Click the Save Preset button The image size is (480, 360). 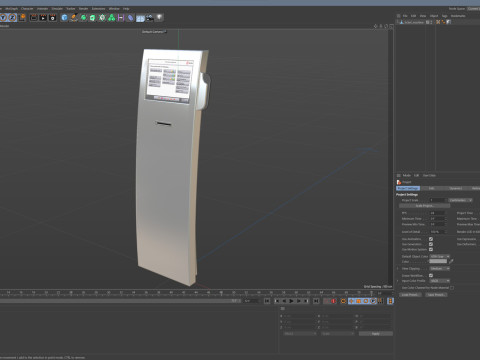coord(436,295)
